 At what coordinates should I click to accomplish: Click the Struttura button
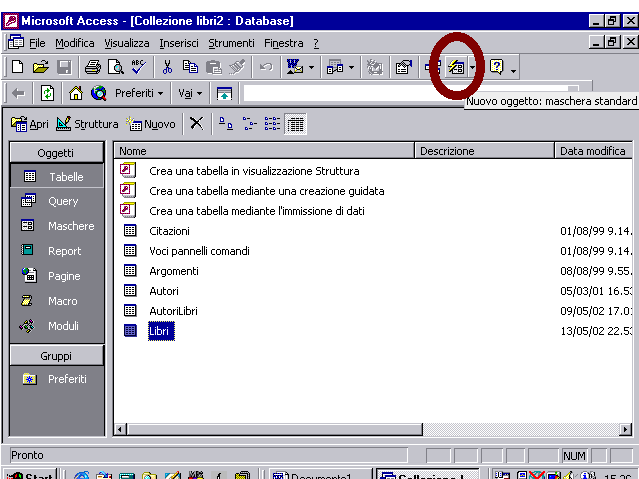click(87, 124)
